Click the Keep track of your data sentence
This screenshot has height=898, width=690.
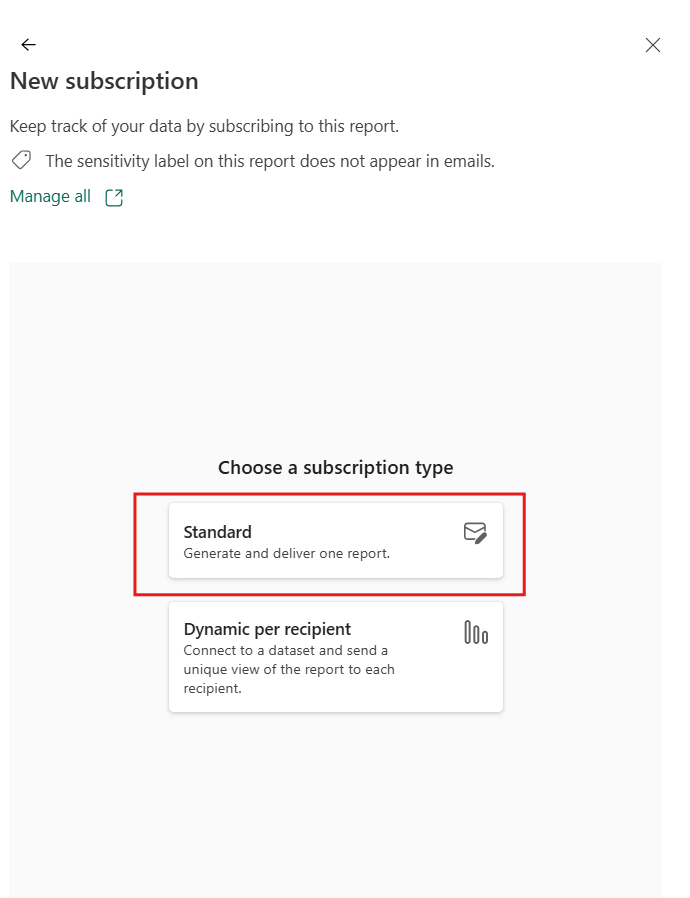pyautogui.click(x=204, y=126)
